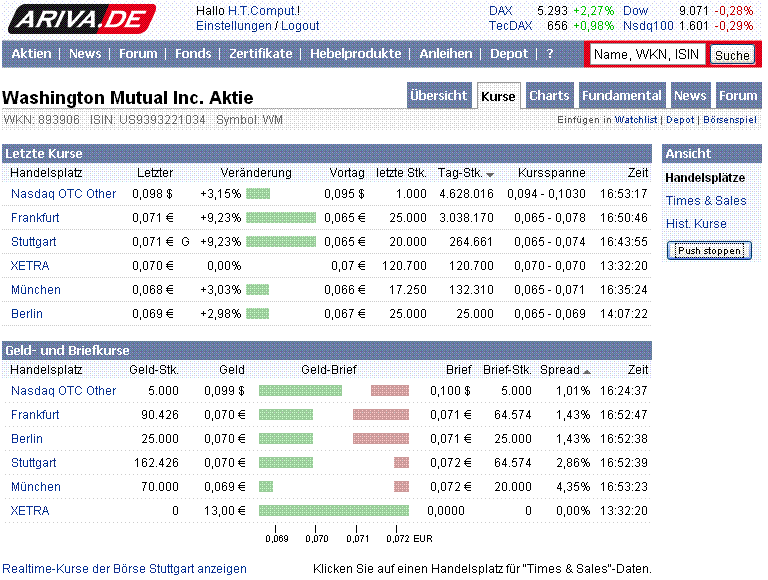The height and width of the screenshot is (580, 768).
Task: Click the Letzter column header
Action: coord(155,172)
